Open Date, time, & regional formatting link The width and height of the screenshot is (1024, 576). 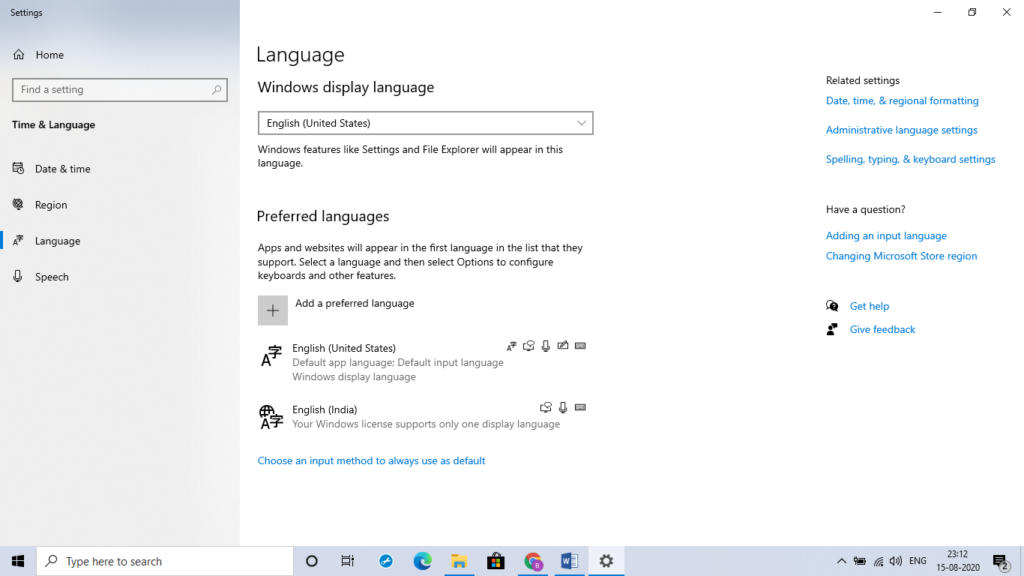(902, 101)
